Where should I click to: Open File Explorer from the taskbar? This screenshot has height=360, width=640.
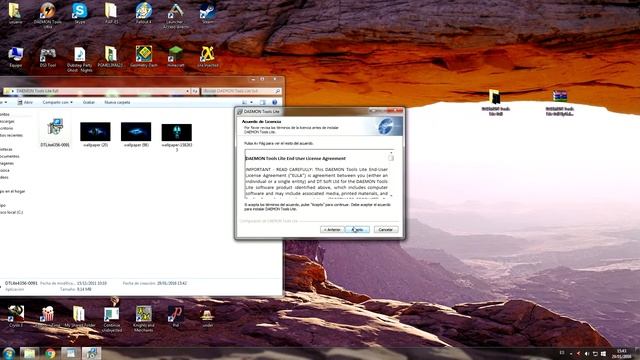click(x=29, y=353)
